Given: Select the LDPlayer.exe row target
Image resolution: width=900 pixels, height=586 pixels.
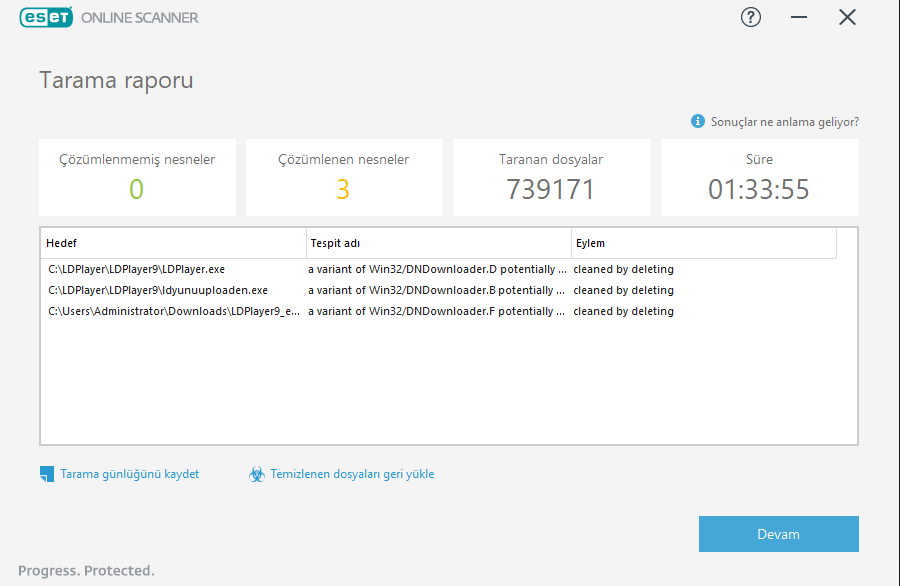Looking at the screenshot, I should coord(137,269).
